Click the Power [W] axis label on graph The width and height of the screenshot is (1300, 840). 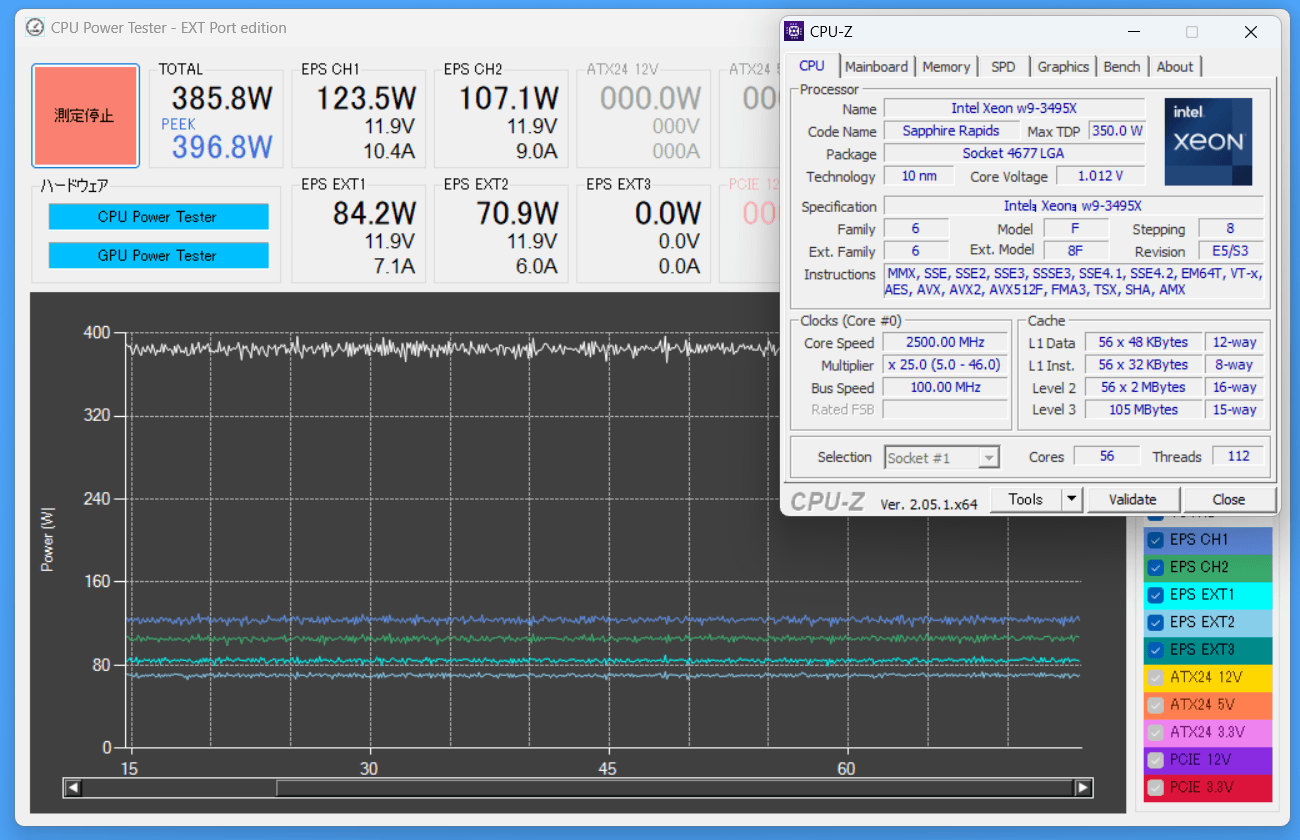[x=47, y=539]
